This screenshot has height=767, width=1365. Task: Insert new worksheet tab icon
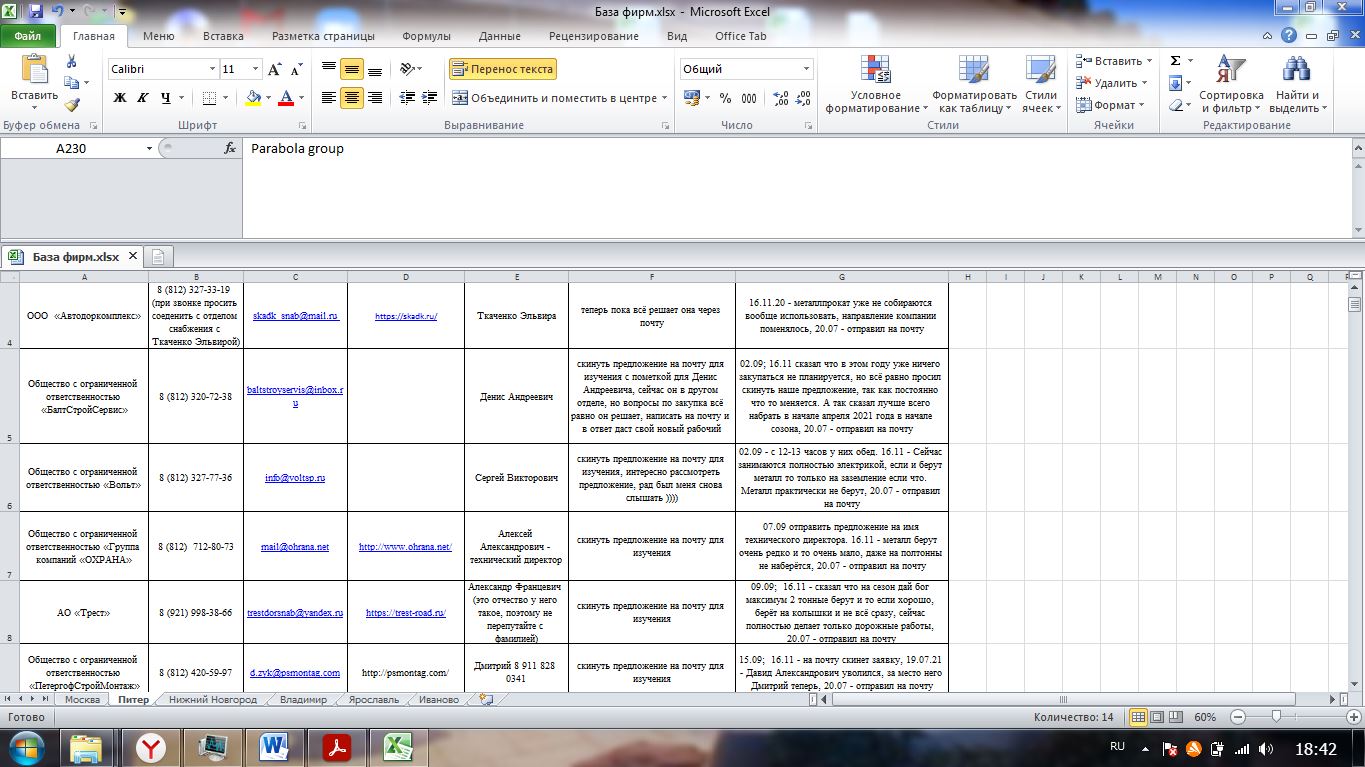point(486,700)
